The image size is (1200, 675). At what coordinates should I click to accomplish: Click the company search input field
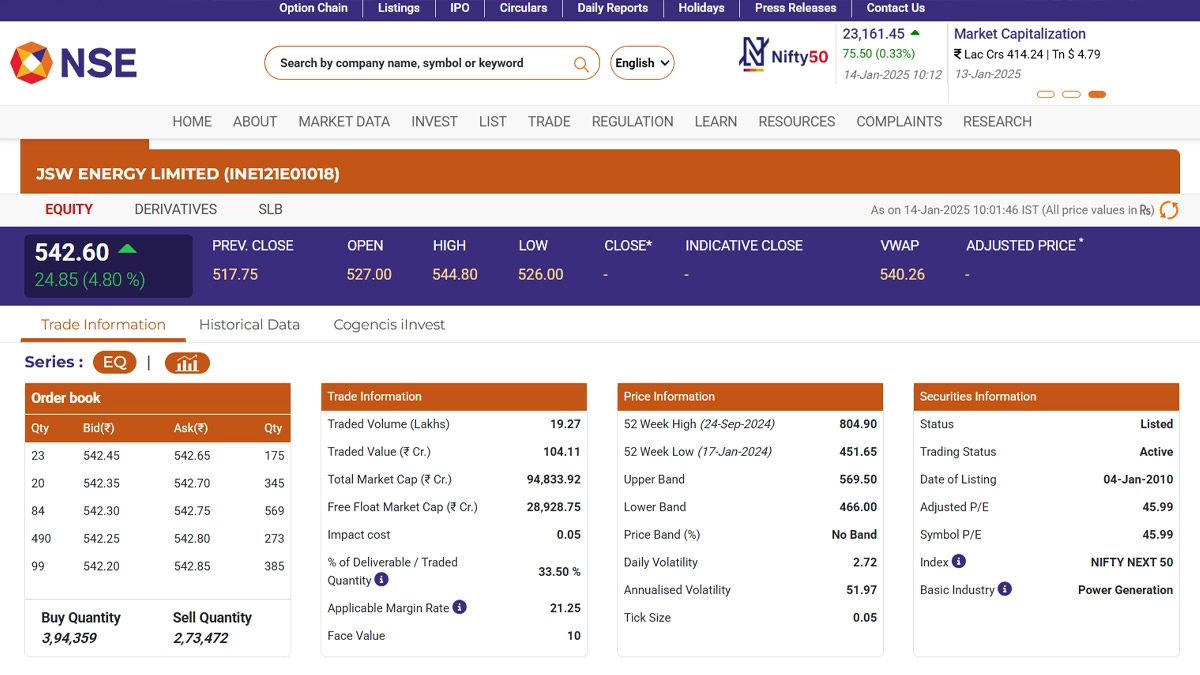tap(420, 63)
